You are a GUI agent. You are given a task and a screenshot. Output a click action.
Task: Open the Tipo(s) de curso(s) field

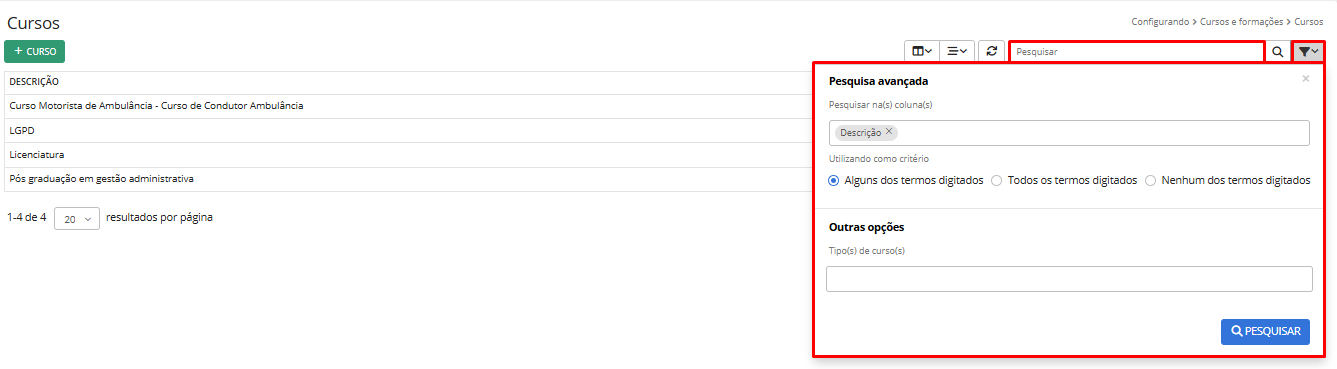click(1069, 279)
